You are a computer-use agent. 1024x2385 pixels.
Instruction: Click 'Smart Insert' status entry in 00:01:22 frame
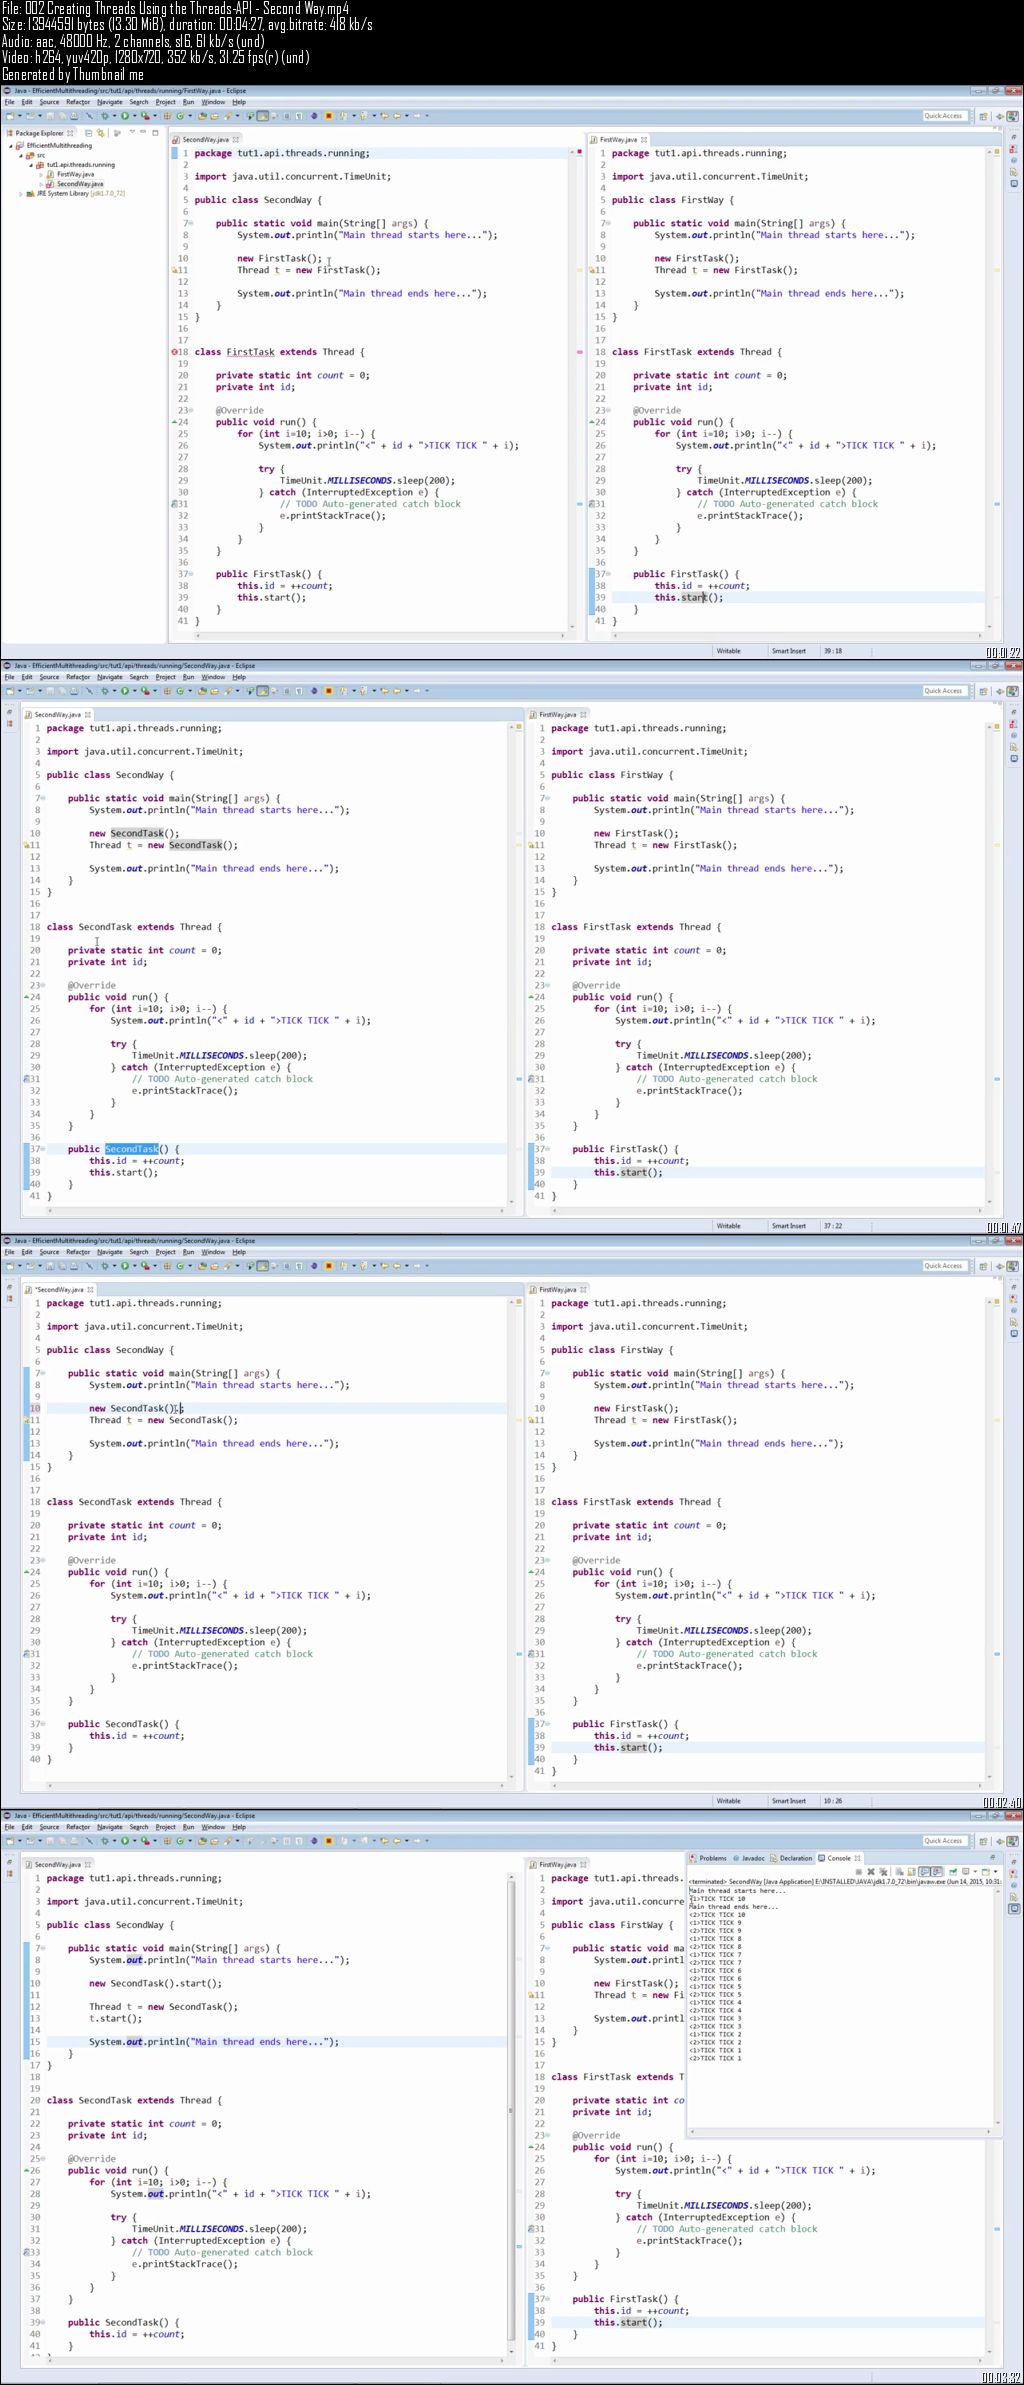(789, 651)
